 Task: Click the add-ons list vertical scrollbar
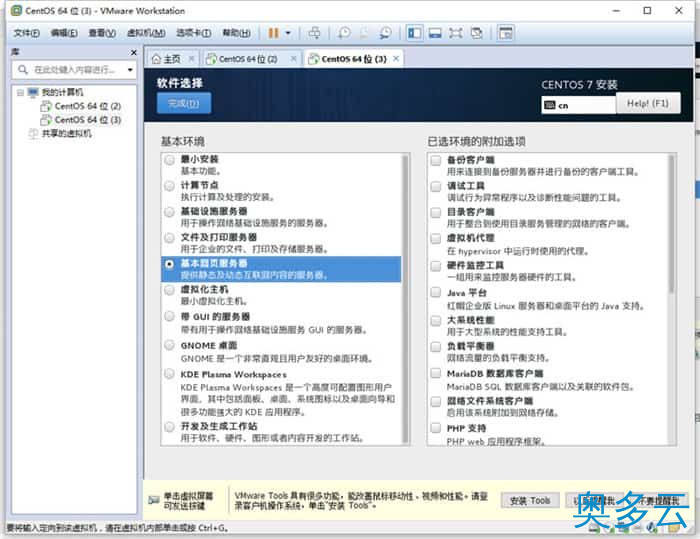(x=671, y=223)
